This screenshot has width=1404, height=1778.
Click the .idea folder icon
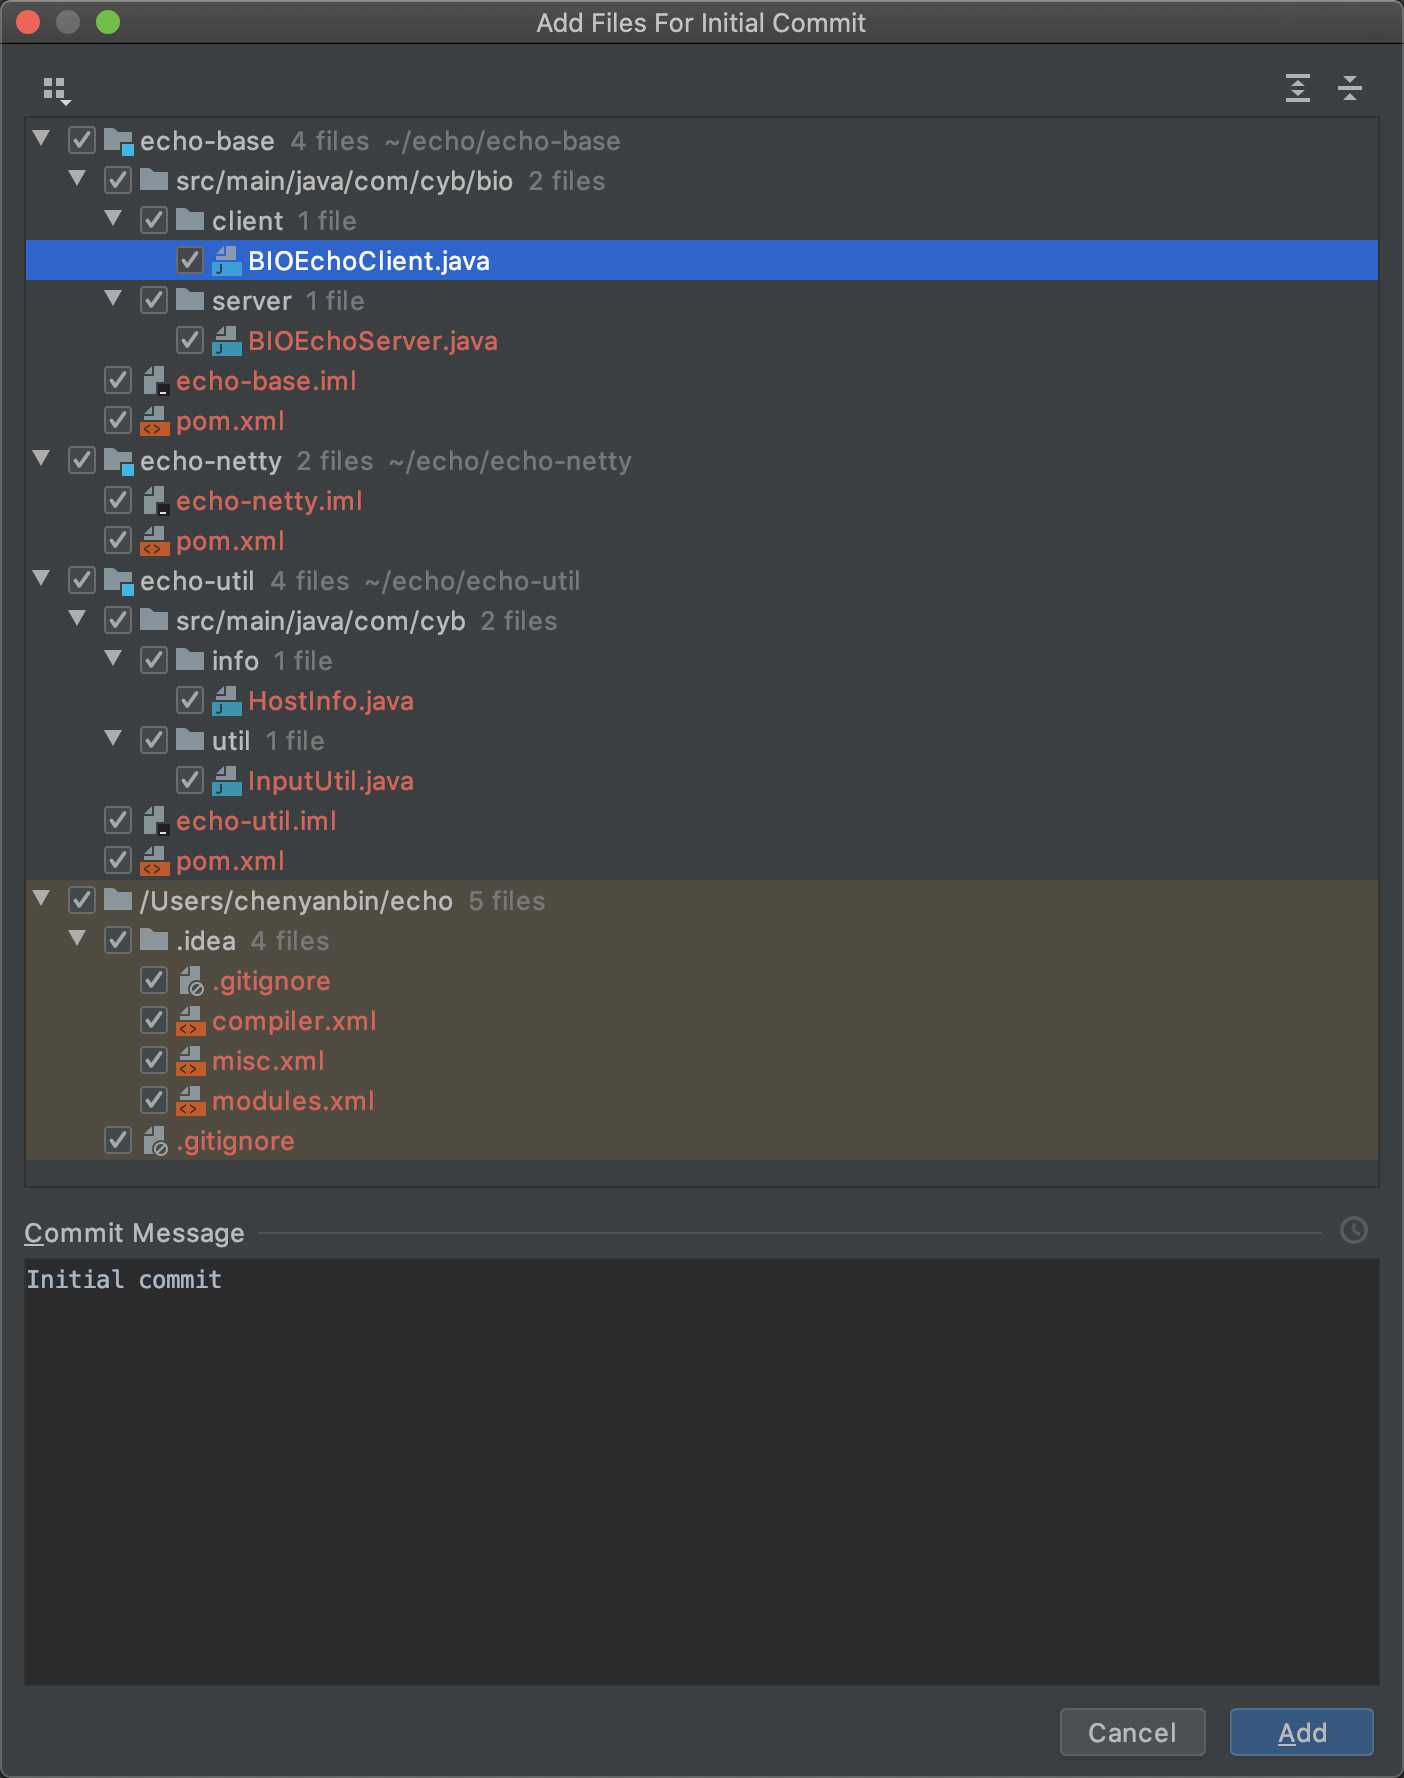point(154,940)
